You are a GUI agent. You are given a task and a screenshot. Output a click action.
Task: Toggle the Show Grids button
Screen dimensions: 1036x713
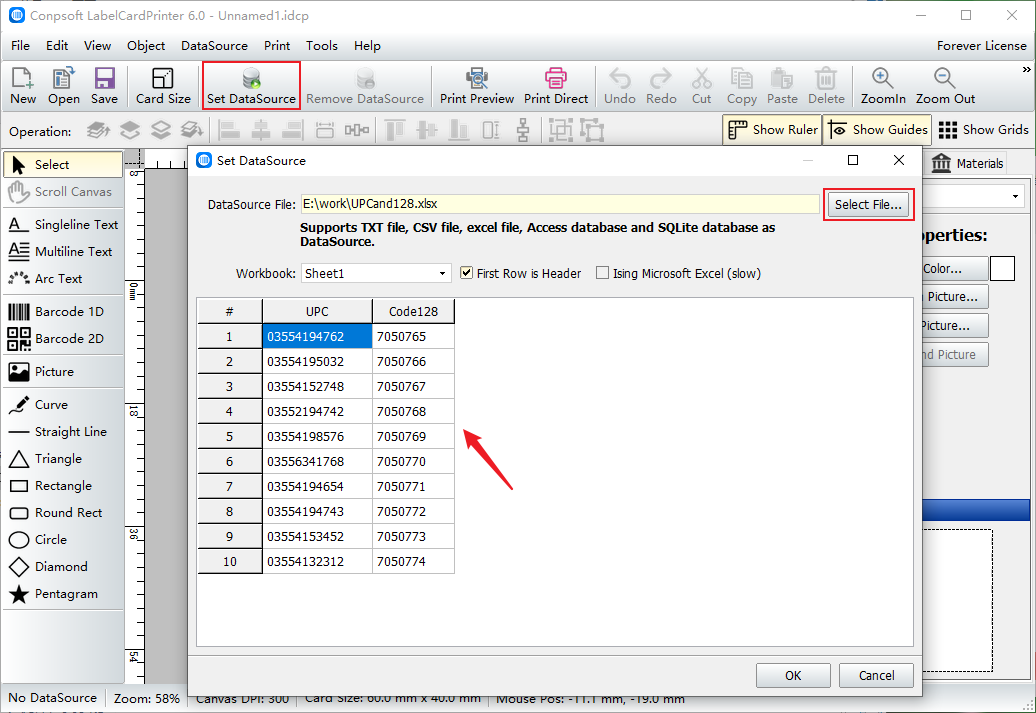point(983,130)
